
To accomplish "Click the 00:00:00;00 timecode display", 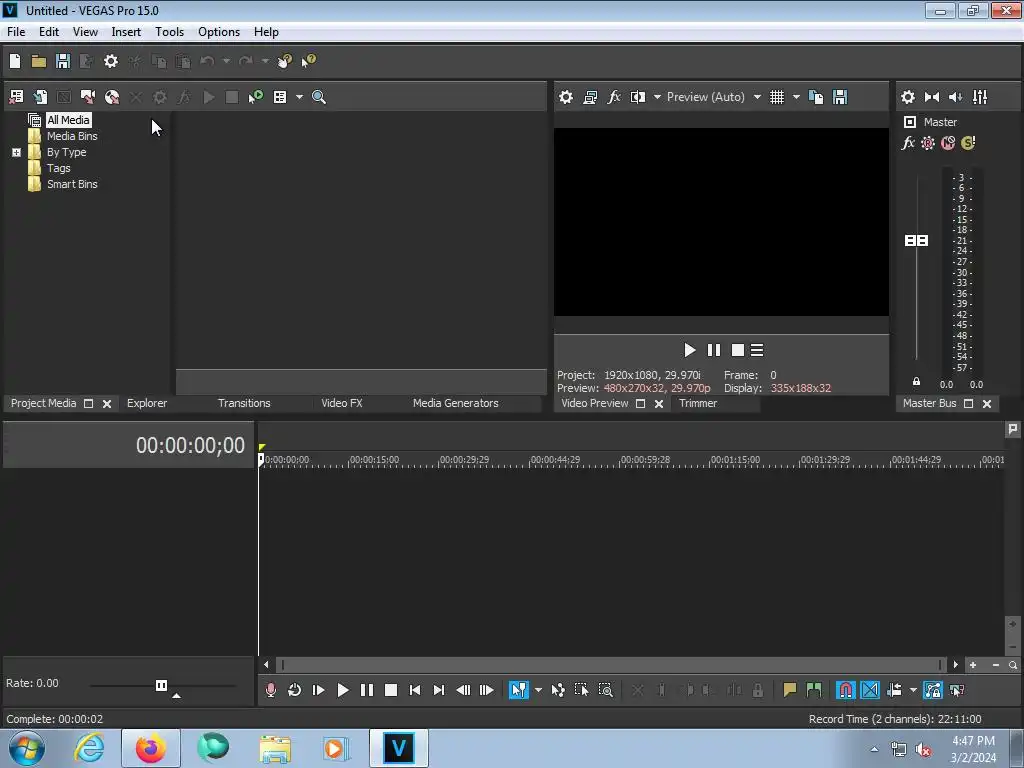I will [190, 445].
